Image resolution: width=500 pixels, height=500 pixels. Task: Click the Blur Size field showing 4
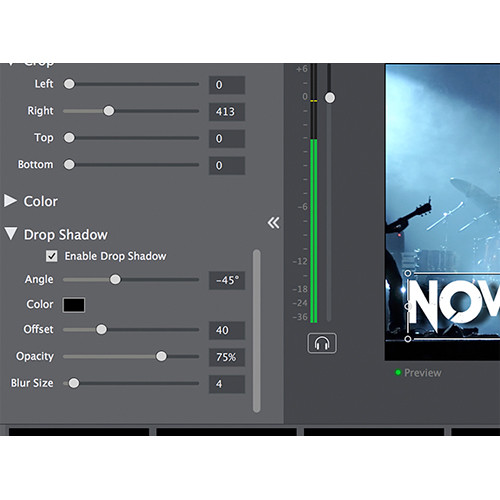[x=227, y=384]
